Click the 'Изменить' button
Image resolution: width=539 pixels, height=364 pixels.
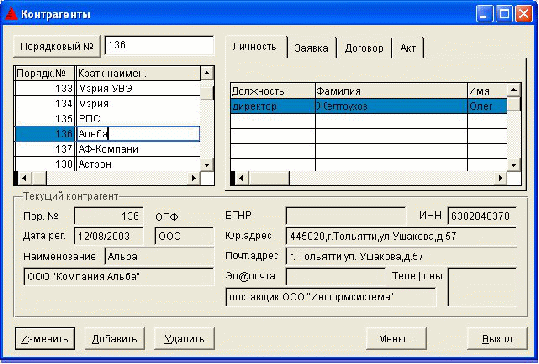[x=45, y=339]
